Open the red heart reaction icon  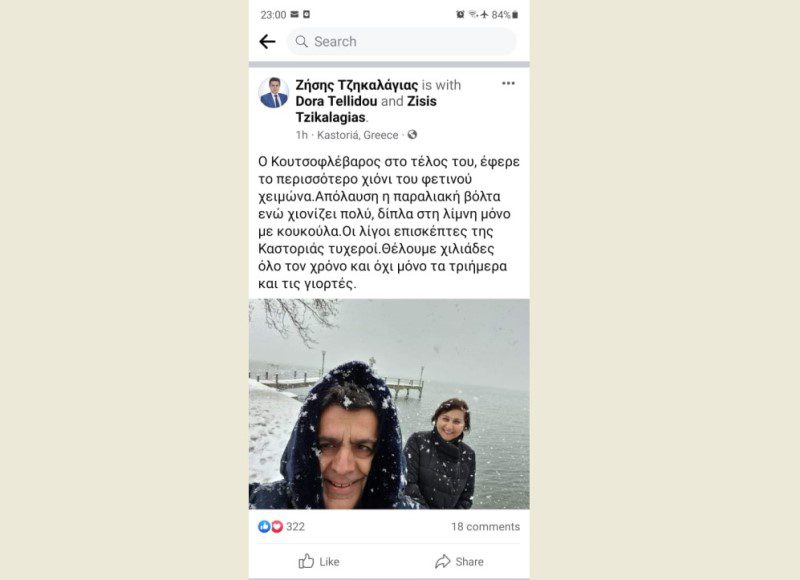pyautogui.click(x=277, y=526)
